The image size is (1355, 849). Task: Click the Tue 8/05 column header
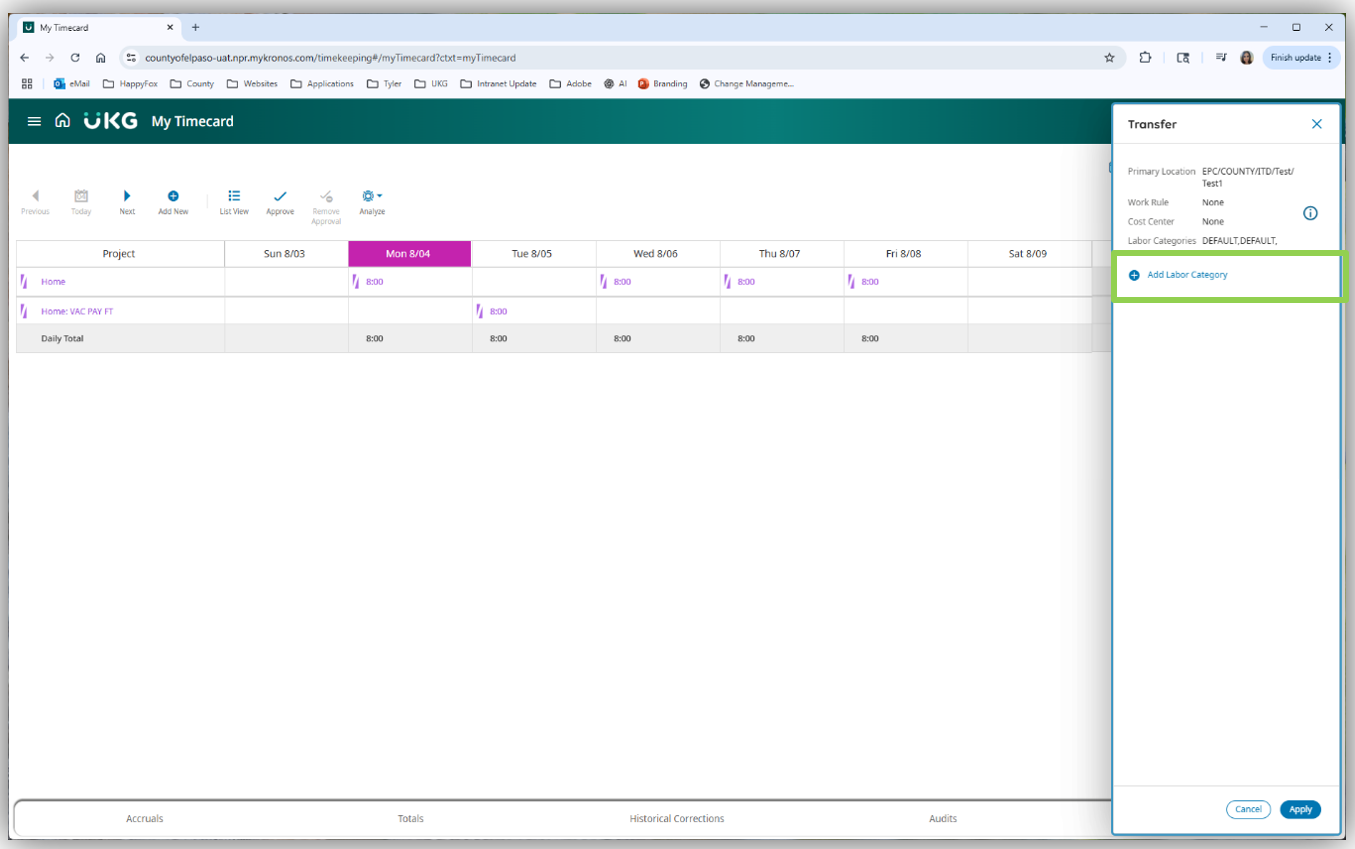point(533,254)
